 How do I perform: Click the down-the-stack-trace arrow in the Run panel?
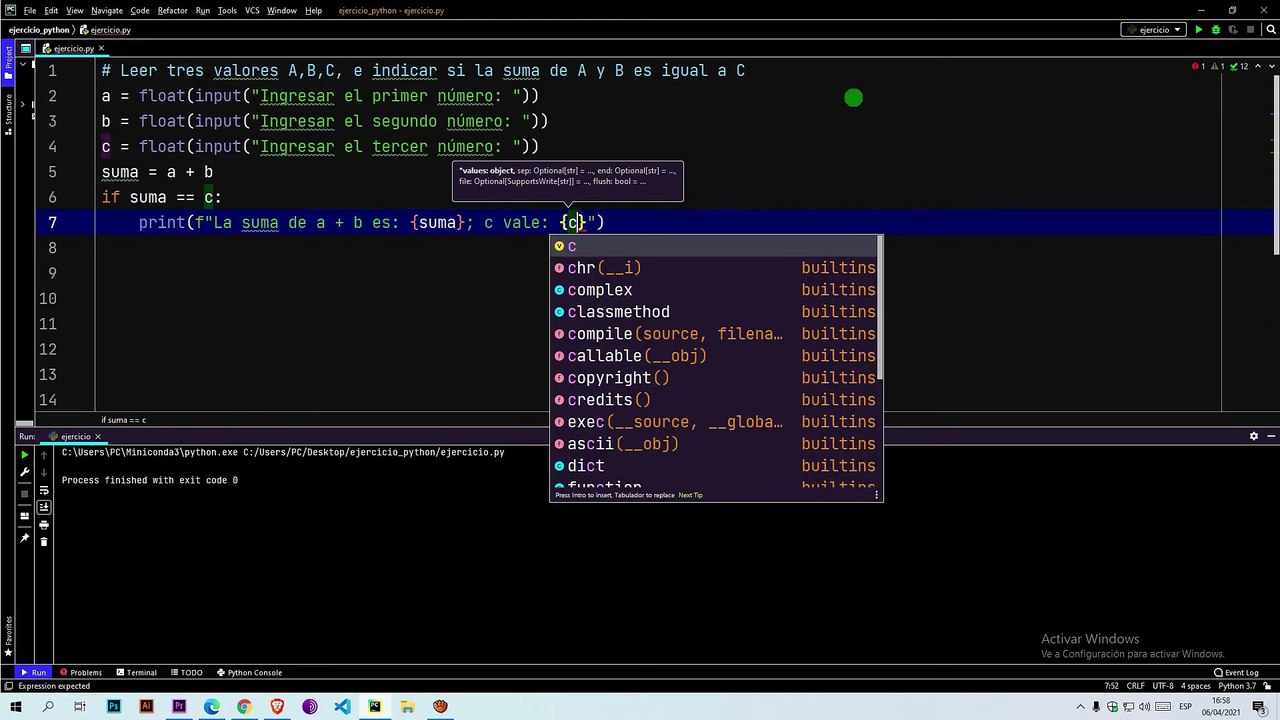point(44,472)
